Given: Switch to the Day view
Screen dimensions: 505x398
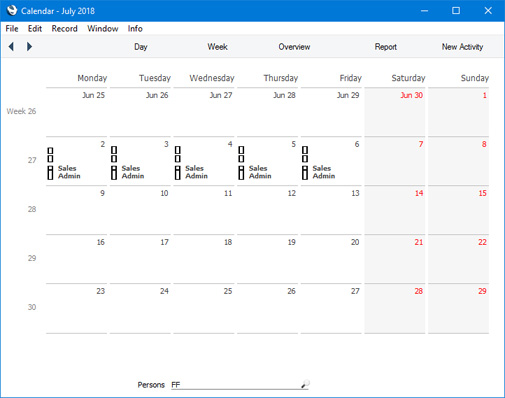Looking at the screenshot, I should (141, 47).
